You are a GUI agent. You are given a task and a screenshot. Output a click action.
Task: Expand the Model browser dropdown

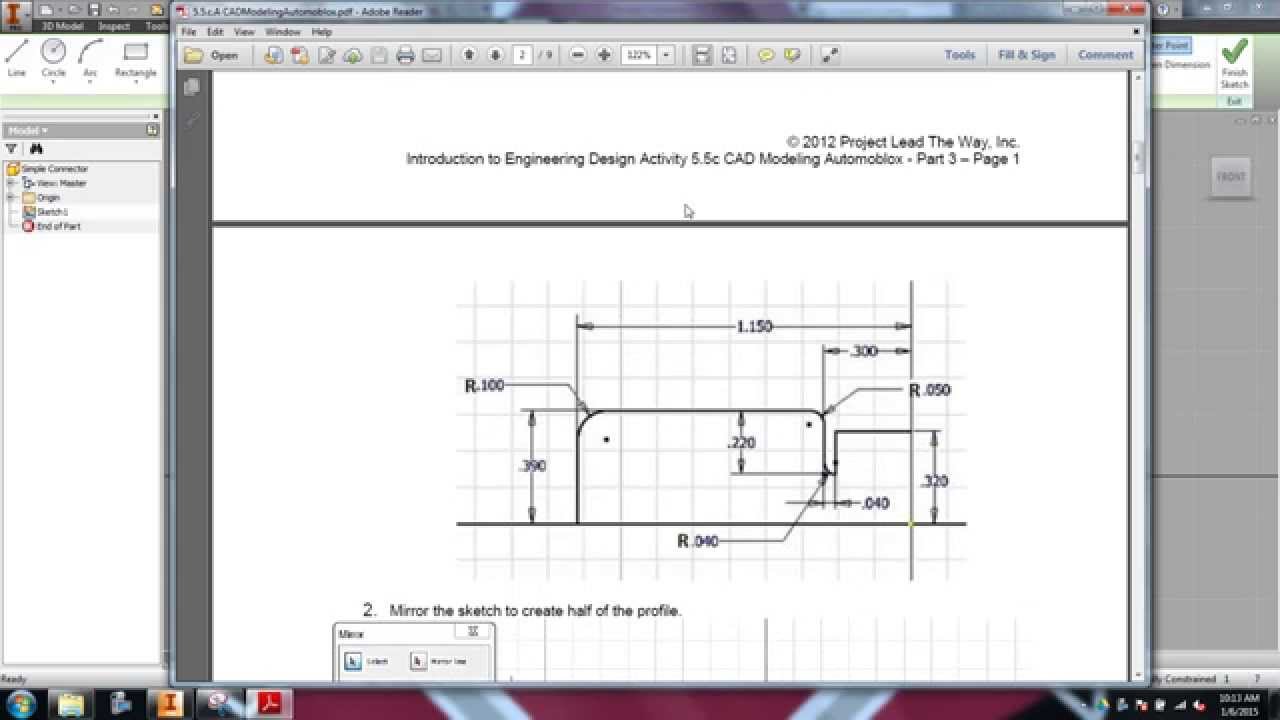(x=28, y=130)
